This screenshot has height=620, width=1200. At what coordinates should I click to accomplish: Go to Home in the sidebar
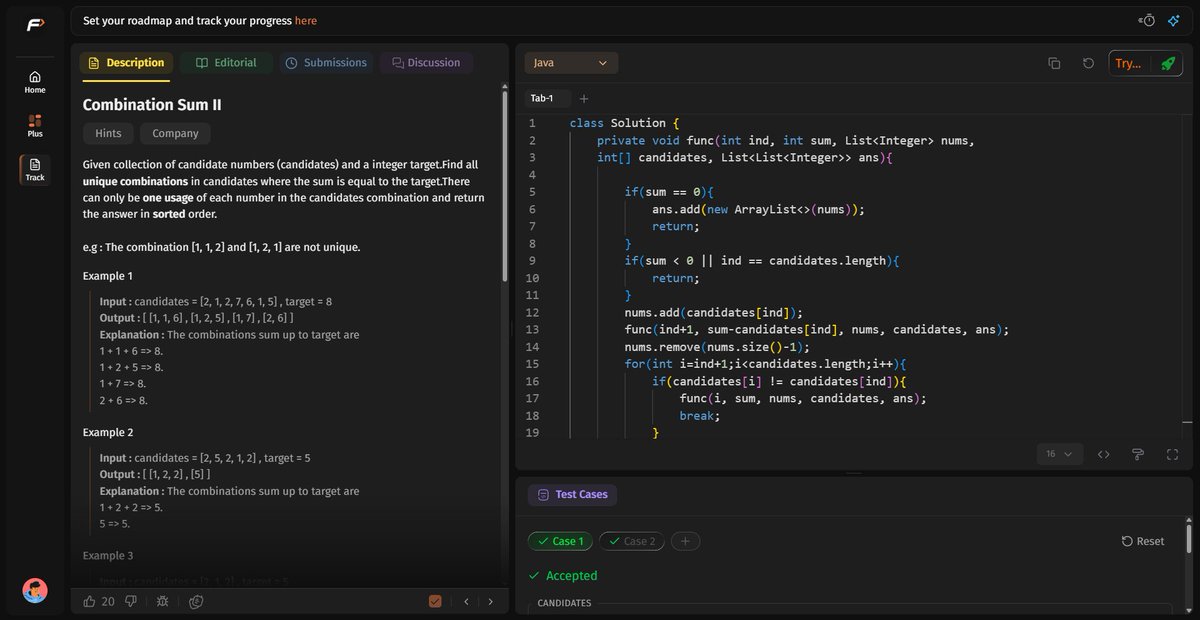click(35, 82)
